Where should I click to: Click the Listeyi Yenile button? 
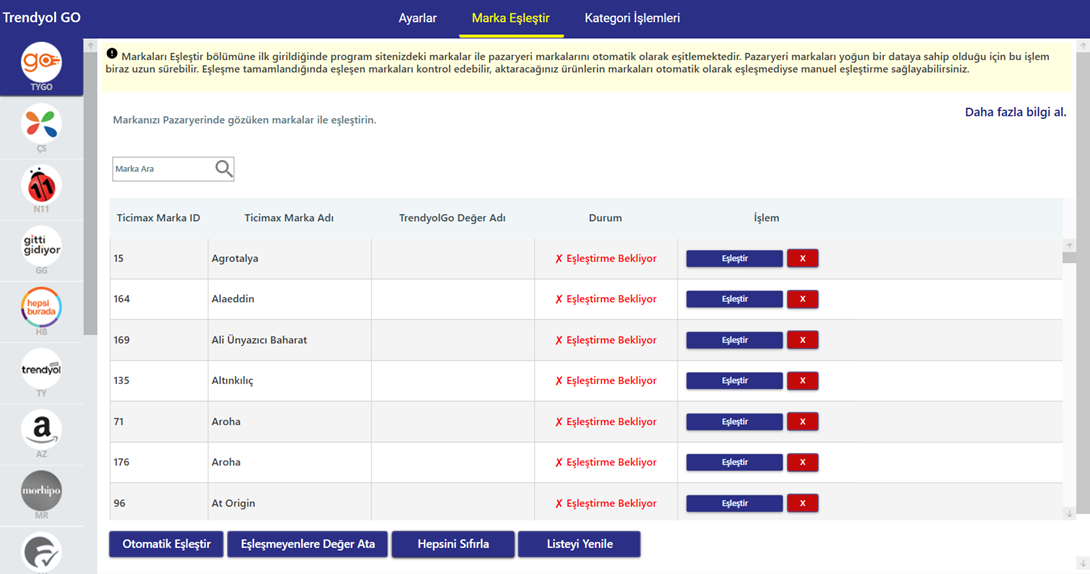(579, 544)
